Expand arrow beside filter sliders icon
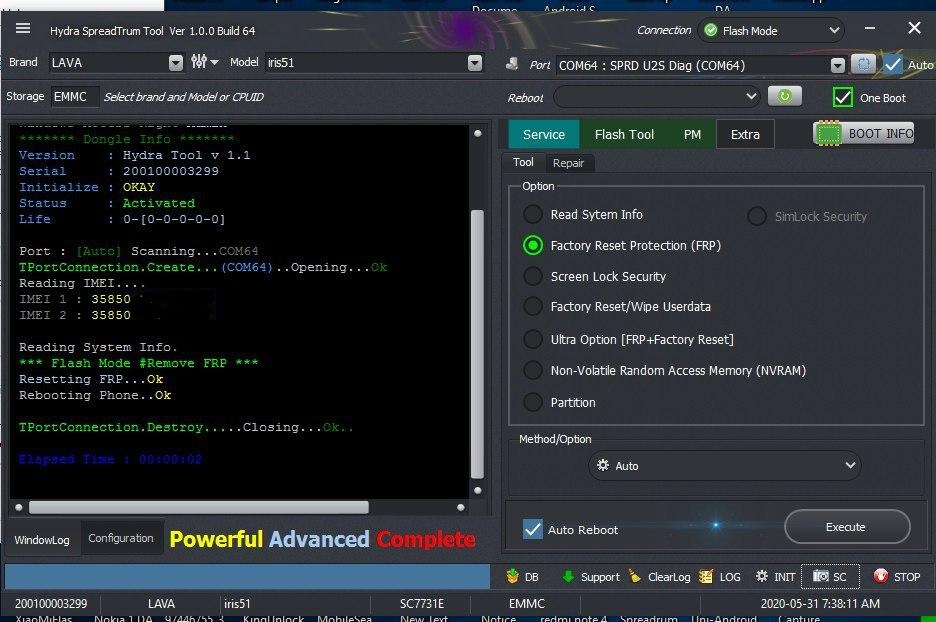 point(214,62)
